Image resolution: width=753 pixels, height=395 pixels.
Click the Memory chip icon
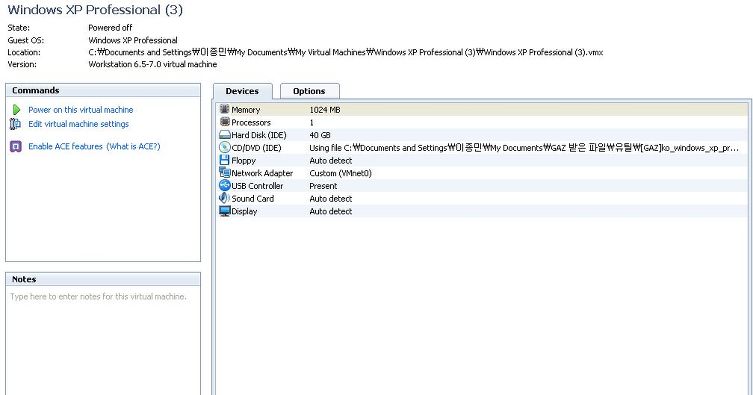(224, 109)
